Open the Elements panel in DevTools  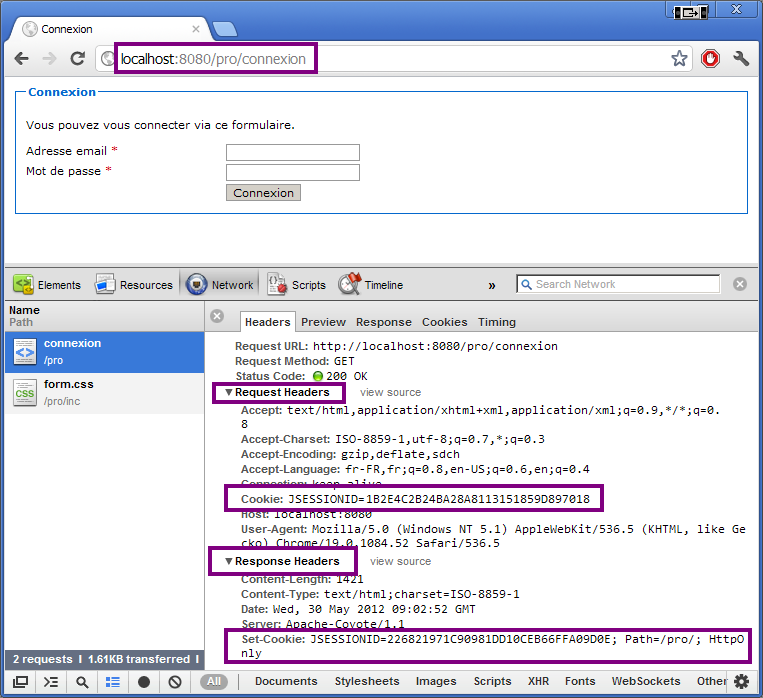tap(47, 285)
